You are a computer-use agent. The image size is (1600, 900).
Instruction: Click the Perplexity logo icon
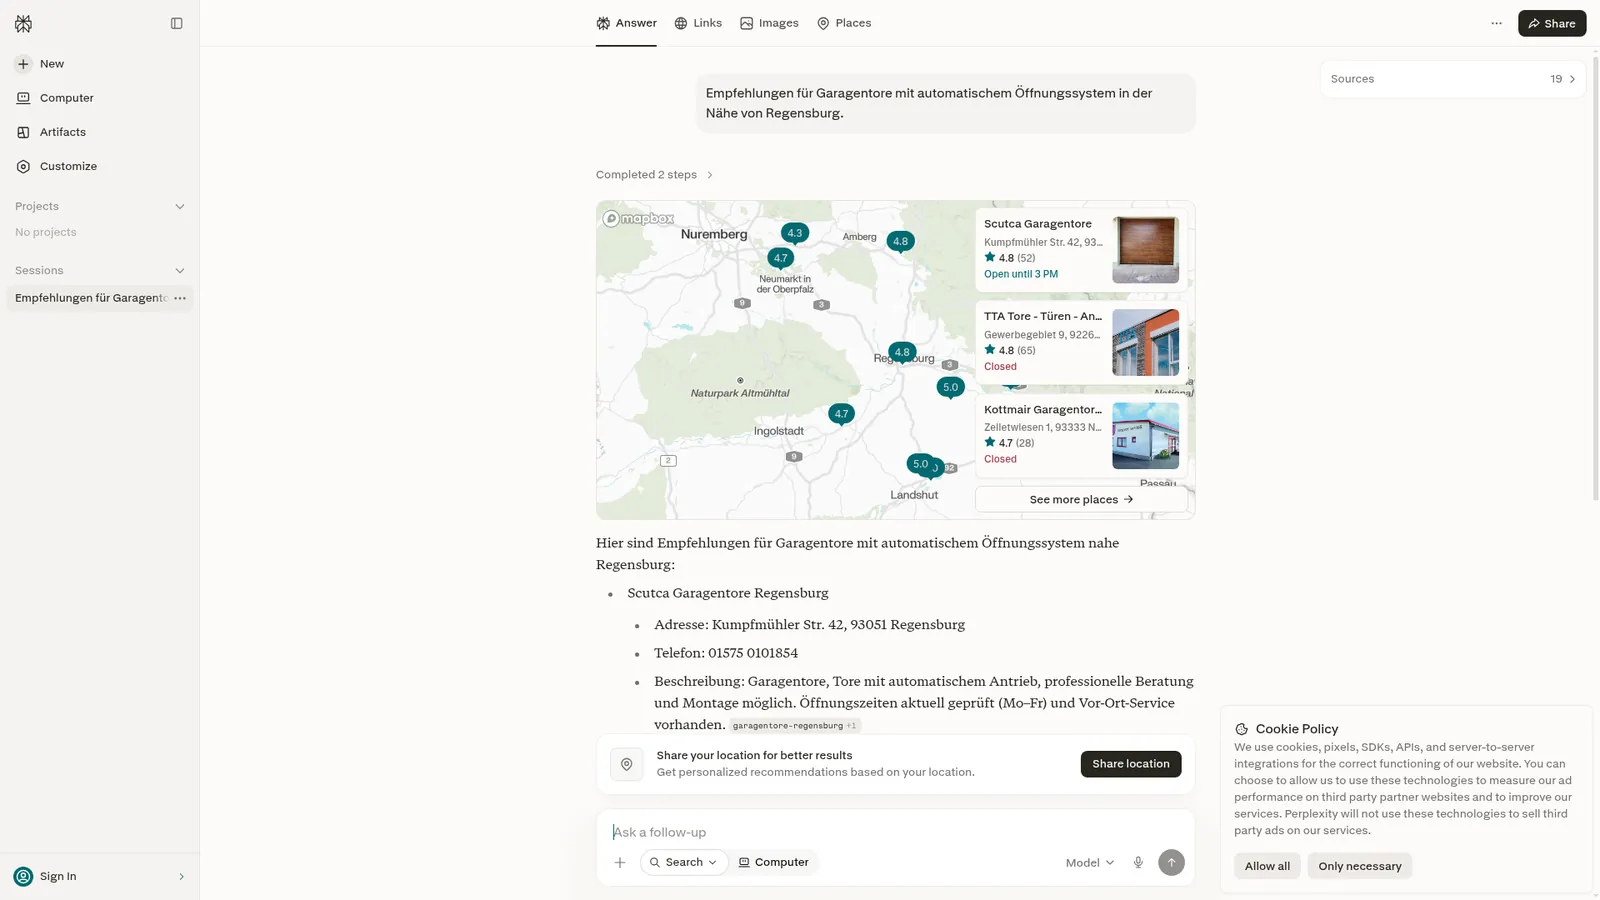click(23, 23)
